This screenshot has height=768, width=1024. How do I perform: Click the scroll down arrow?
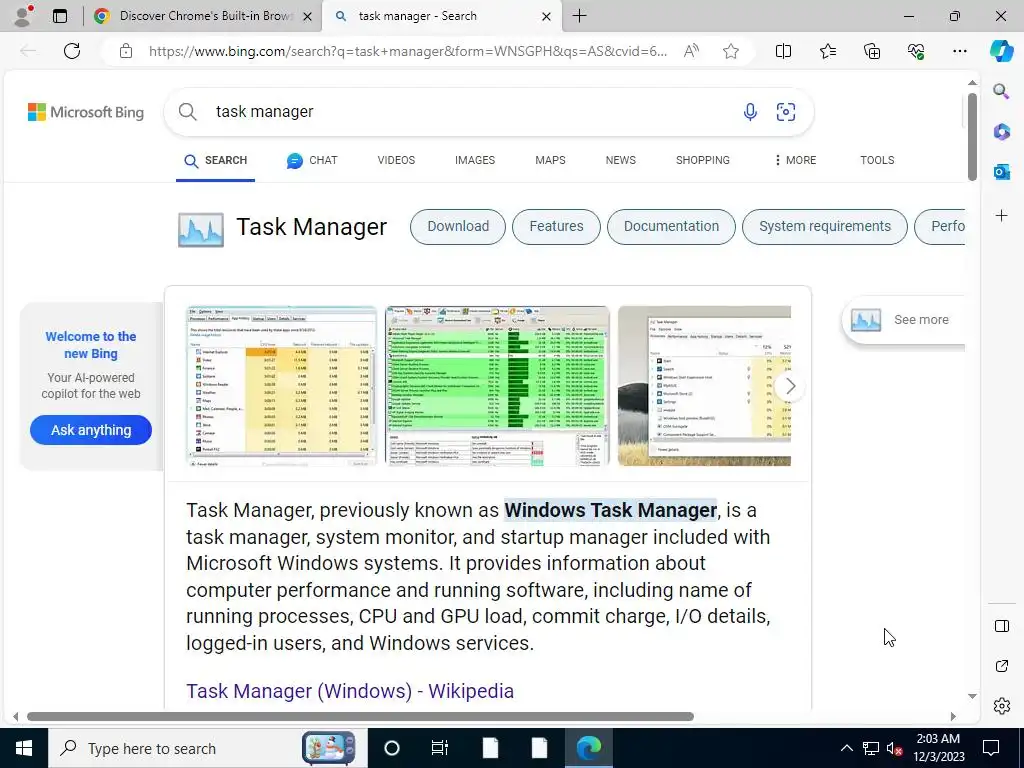point(972,696)
